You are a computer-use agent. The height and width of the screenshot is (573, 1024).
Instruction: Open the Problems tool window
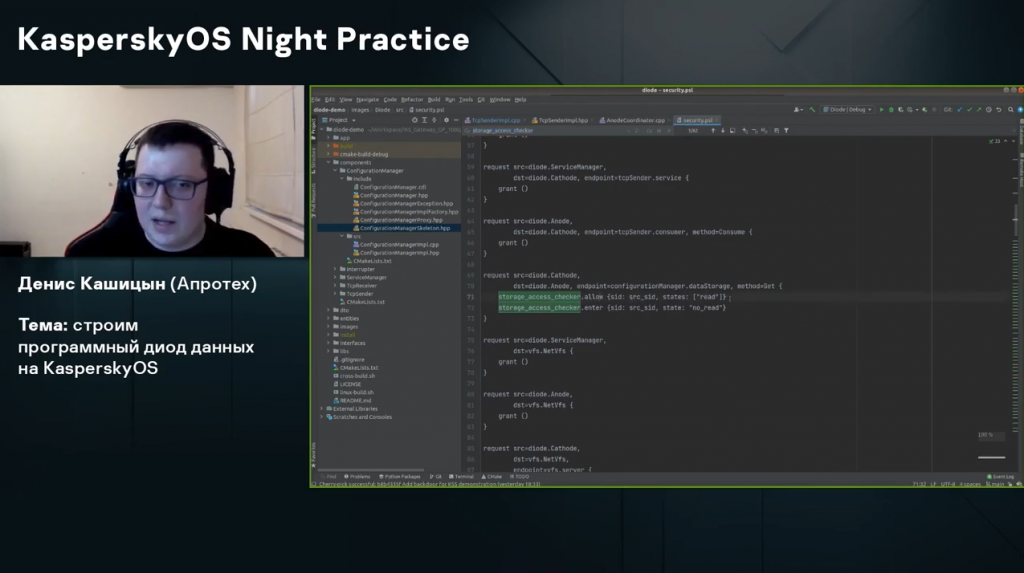[x=357, y=477]
